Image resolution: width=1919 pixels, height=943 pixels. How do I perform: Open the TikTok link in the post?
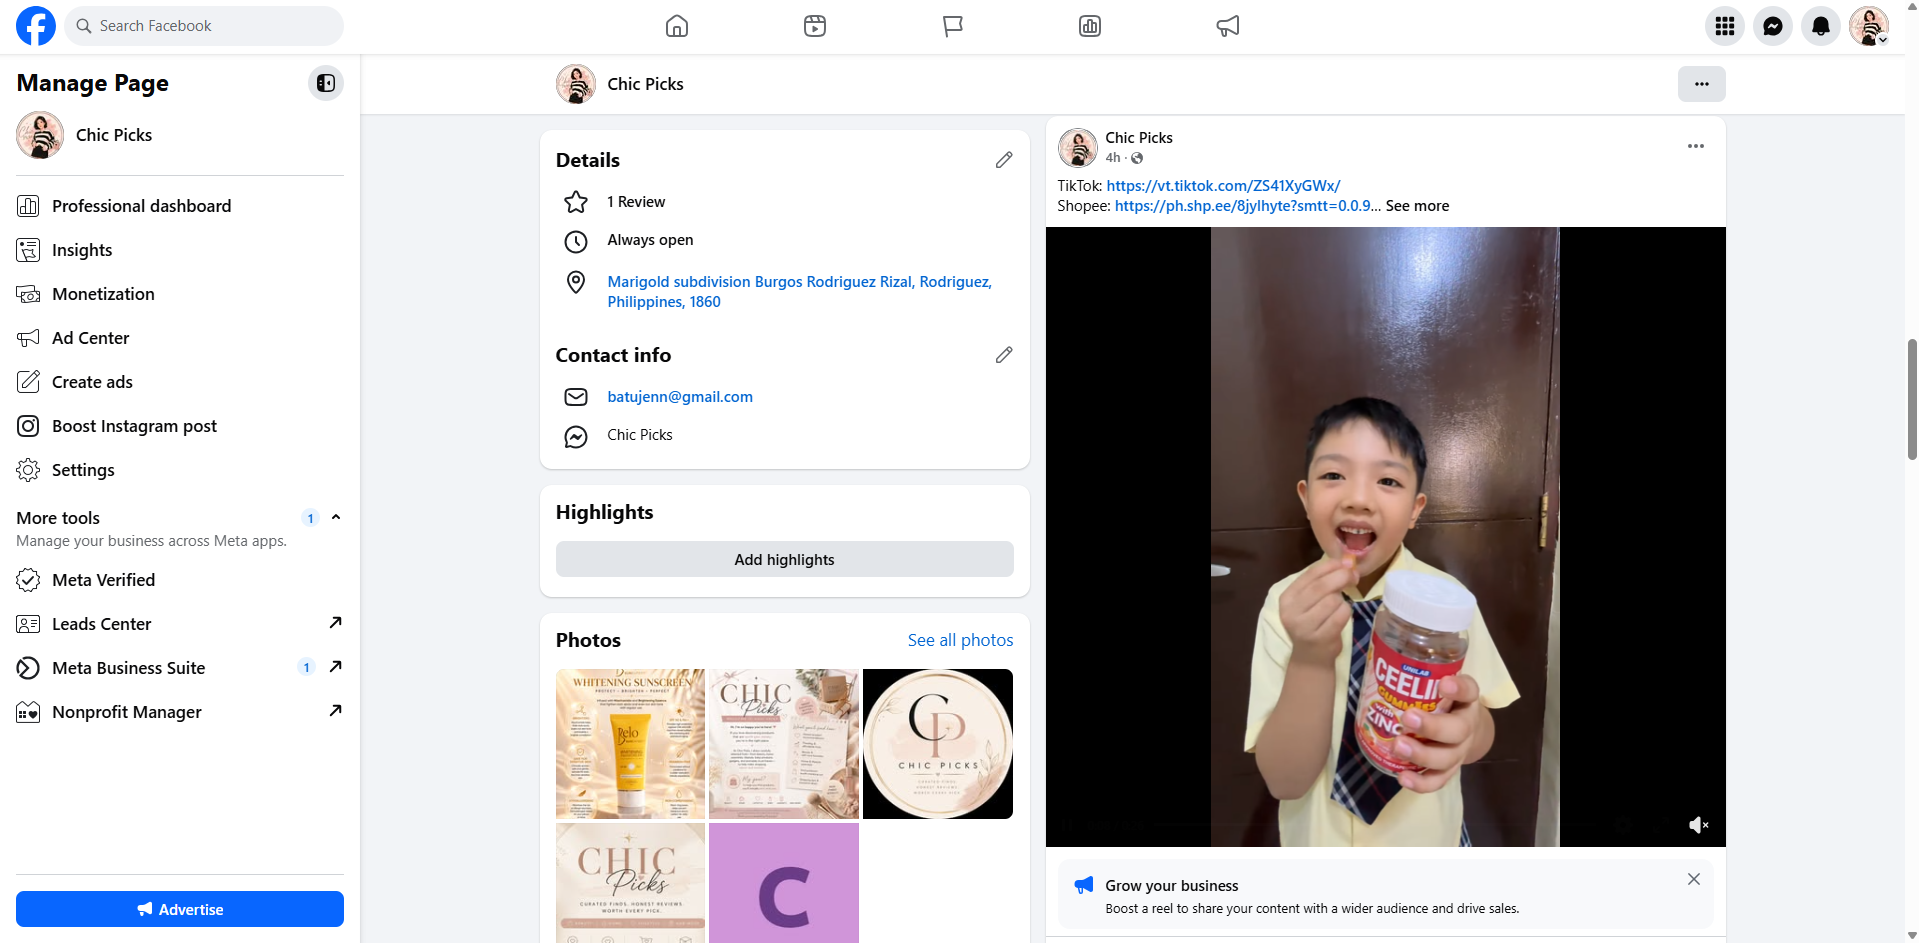1223,186
